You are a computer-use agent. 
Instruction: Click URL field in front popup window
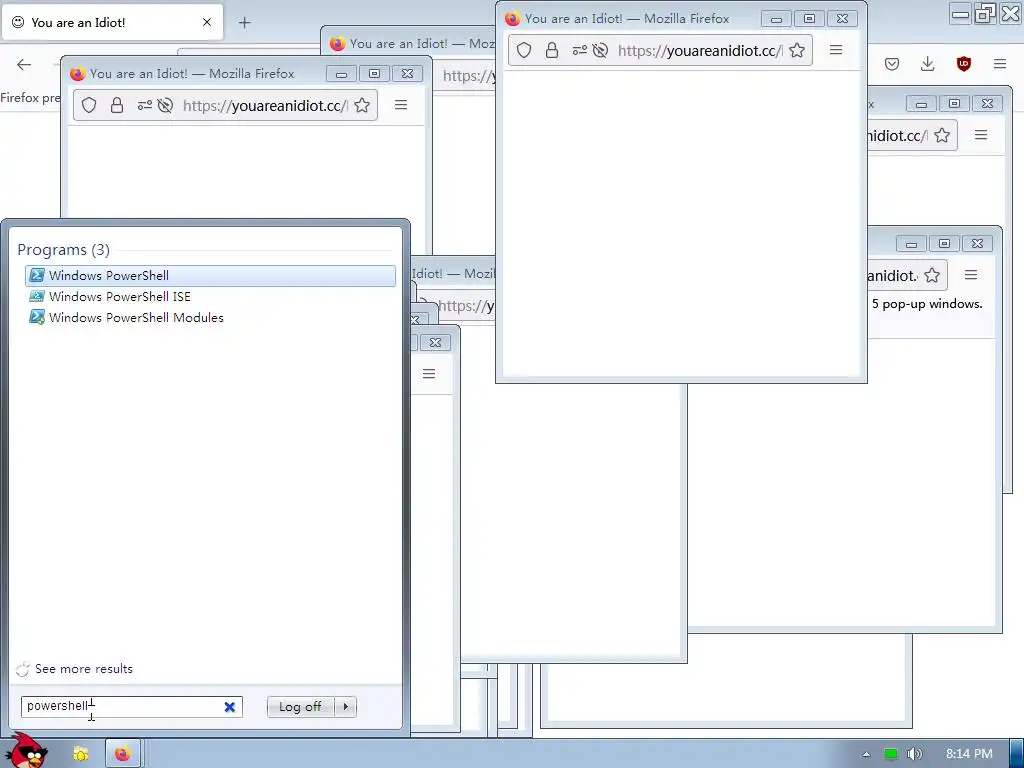point(699,50)
